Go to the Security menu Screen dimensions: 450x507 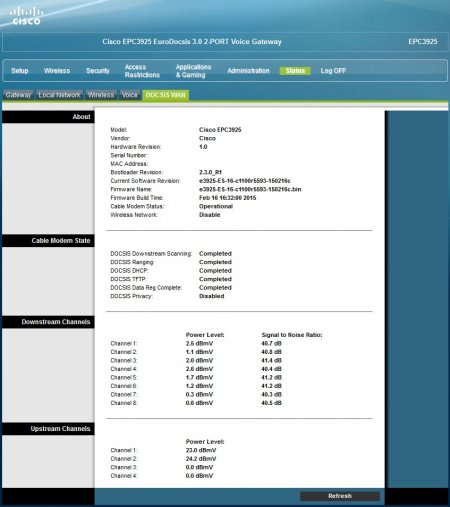98,71
